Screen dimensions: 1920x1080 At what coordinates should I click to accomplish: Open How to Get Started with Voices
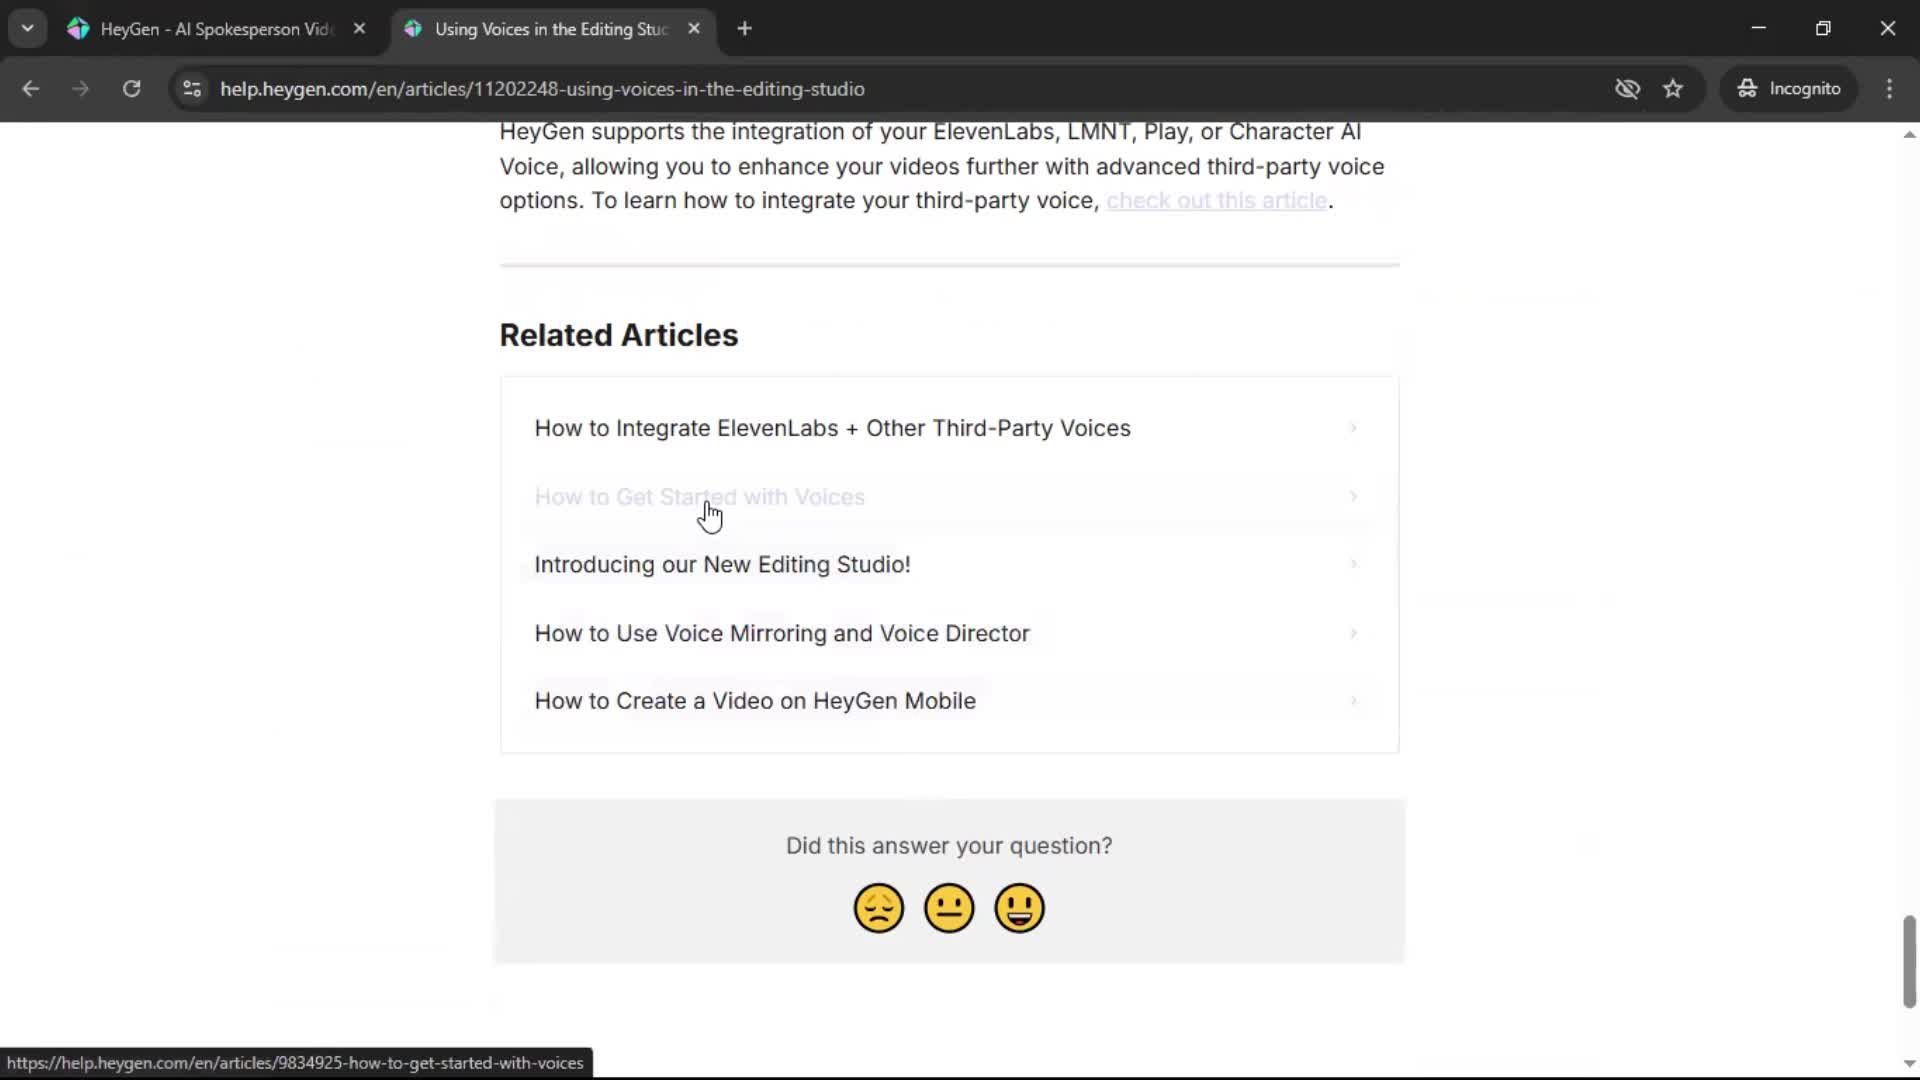click(x=699, y=497)
